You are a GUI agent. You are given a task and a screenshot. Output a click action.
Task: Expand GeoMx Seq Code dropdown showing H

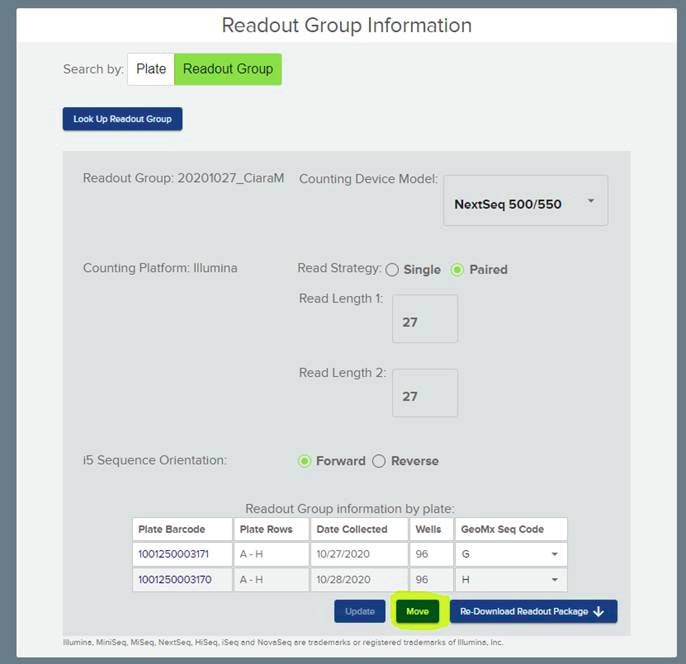pos(510,580)
